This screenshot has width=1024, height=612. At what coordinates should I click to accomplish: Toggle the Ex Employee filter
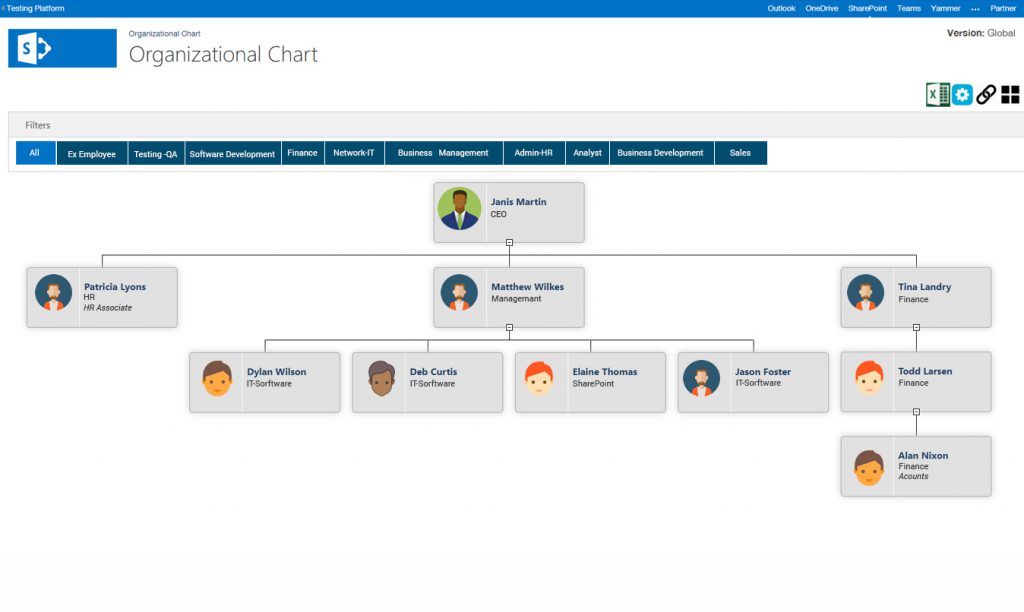[x=91, y=152]
